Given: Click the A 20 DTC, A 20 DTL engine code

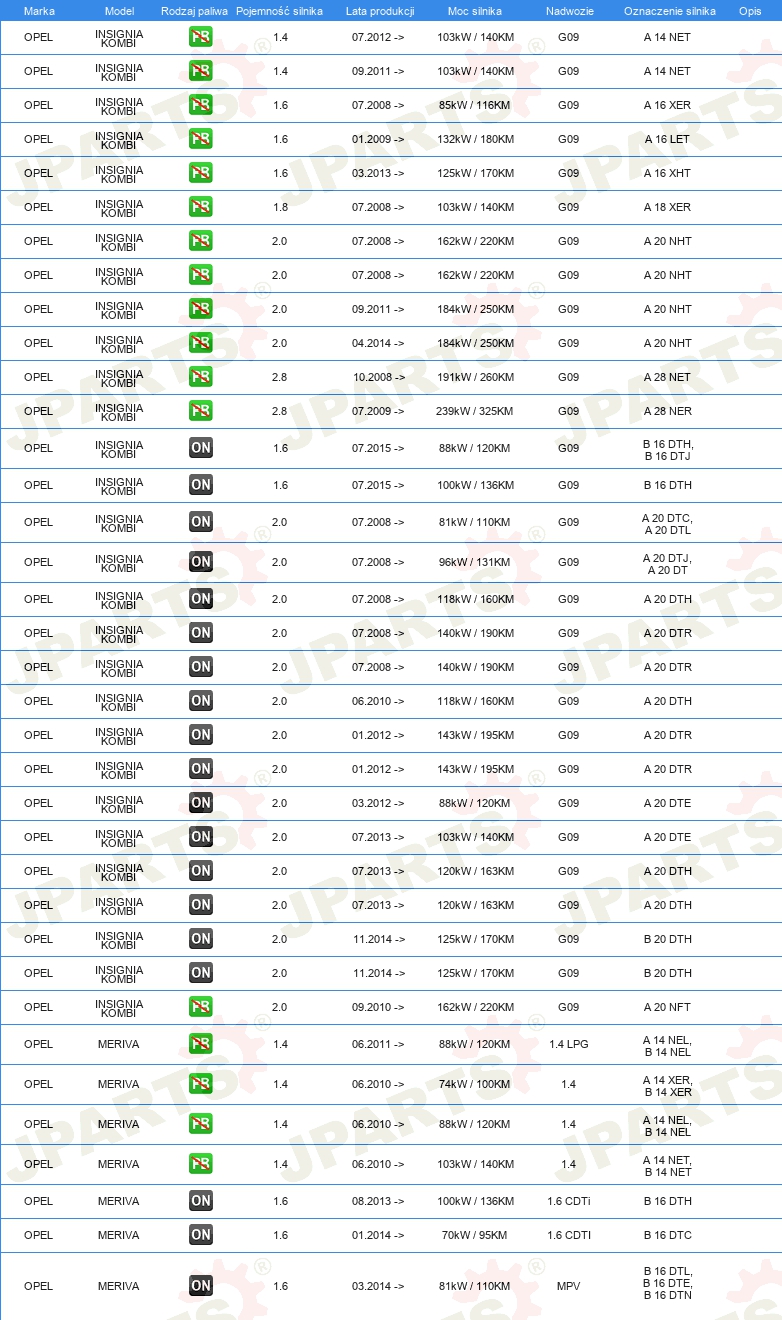Looking at the screenshot, I should click(667, 524).
